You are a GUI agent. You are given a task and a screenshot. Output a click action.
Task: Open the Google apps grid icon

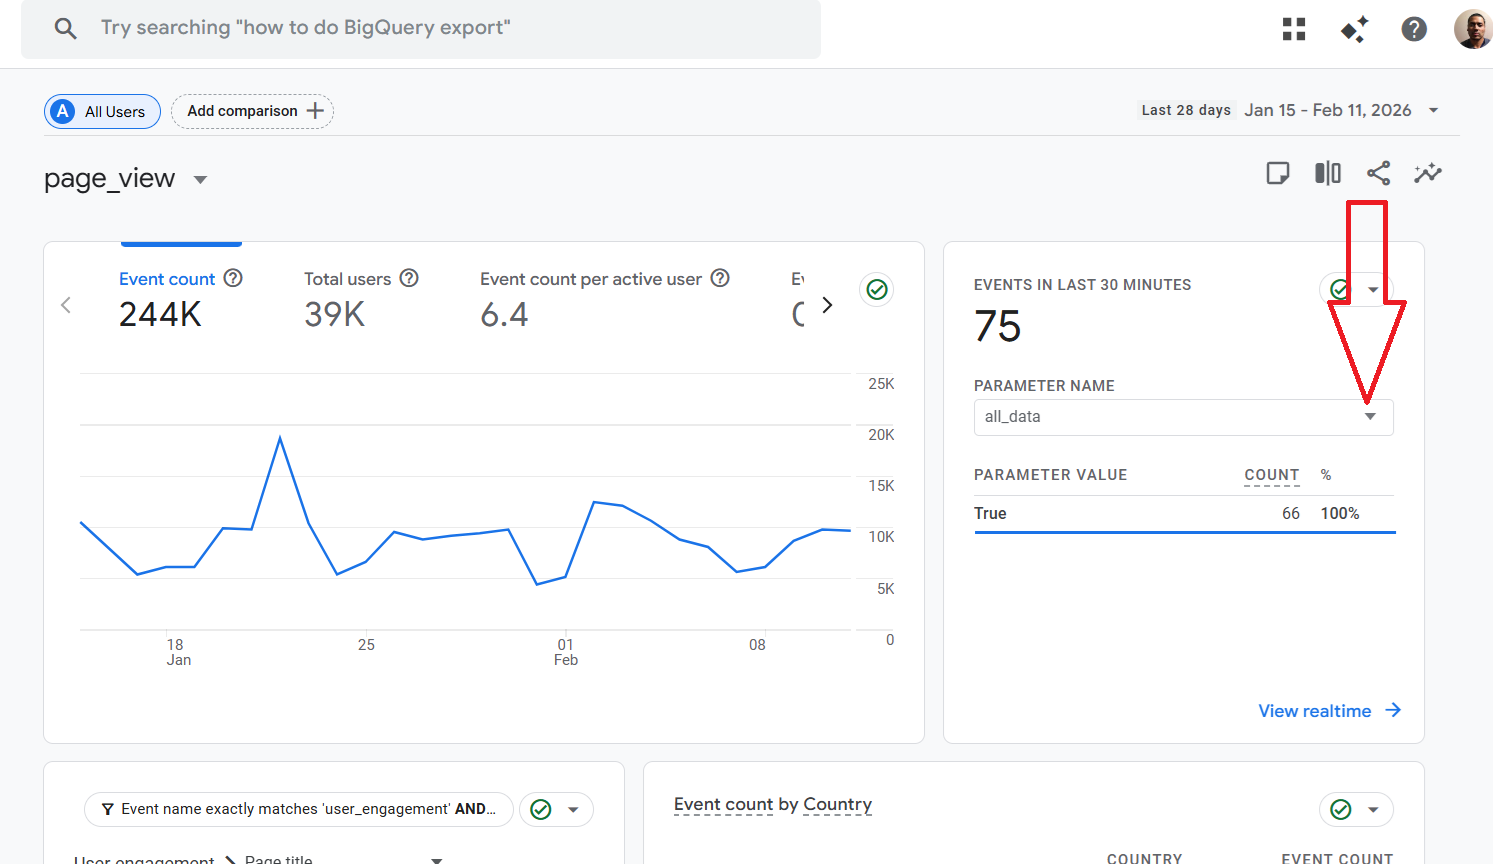1294,29
